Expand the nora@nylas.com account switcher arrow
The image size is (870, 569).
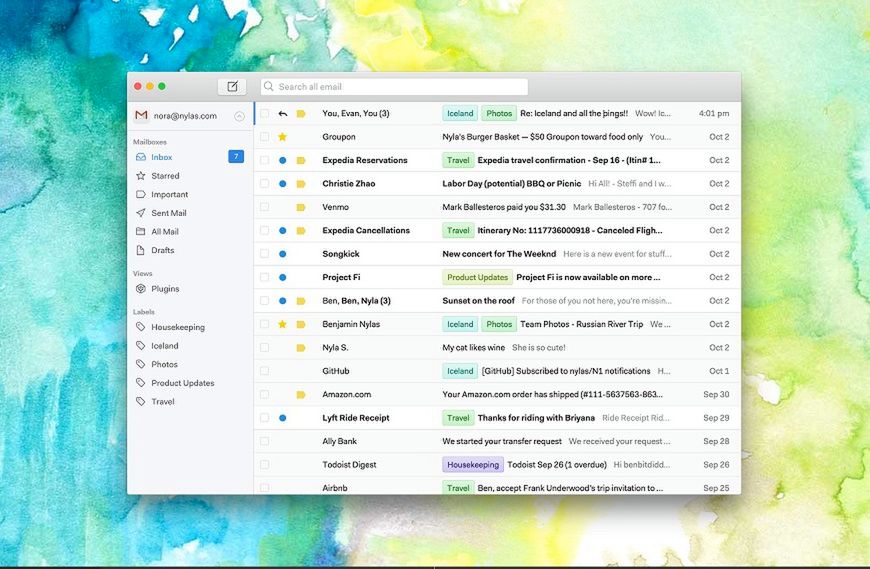click(x=239, y=116)
